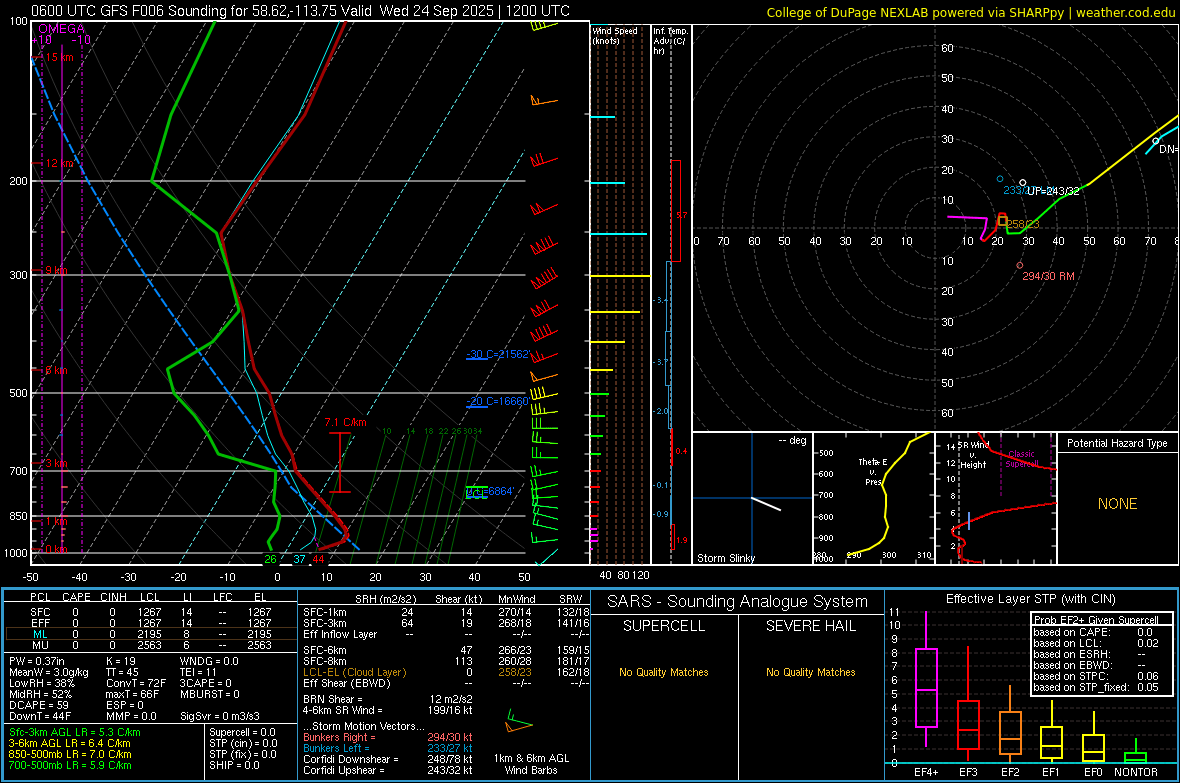Select the OMEGA label on the Skew-T
Screen dimensions: 1180x783
tap(62, 29)
